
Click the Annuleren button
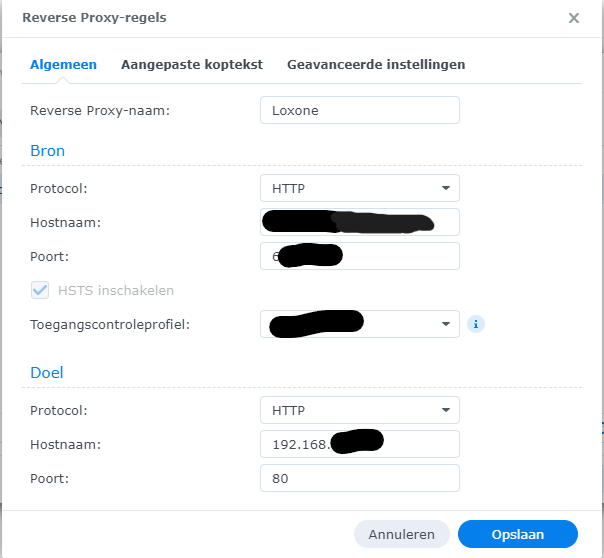401,534
